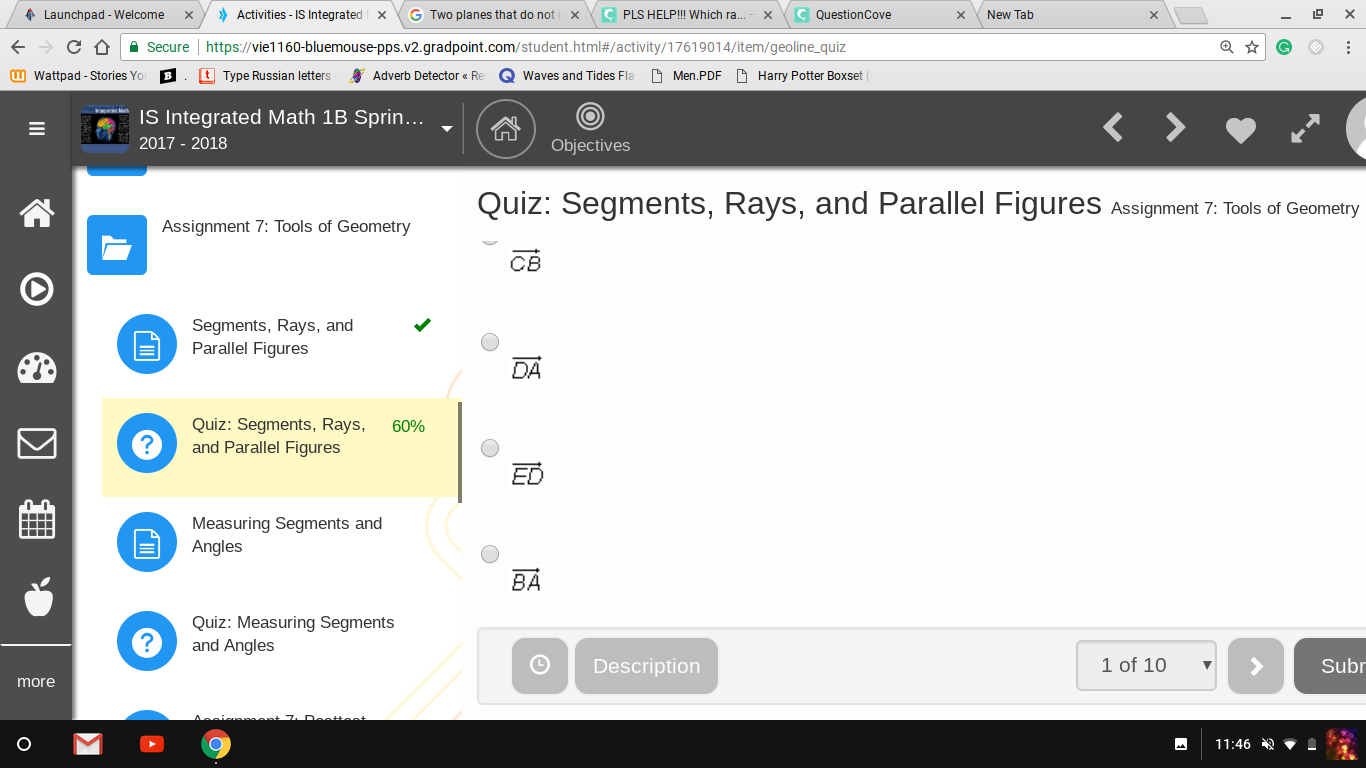Select the ray ED answer option
Image resolution: width=1366 pixels, height=768 pixels.
coord(490,448)
